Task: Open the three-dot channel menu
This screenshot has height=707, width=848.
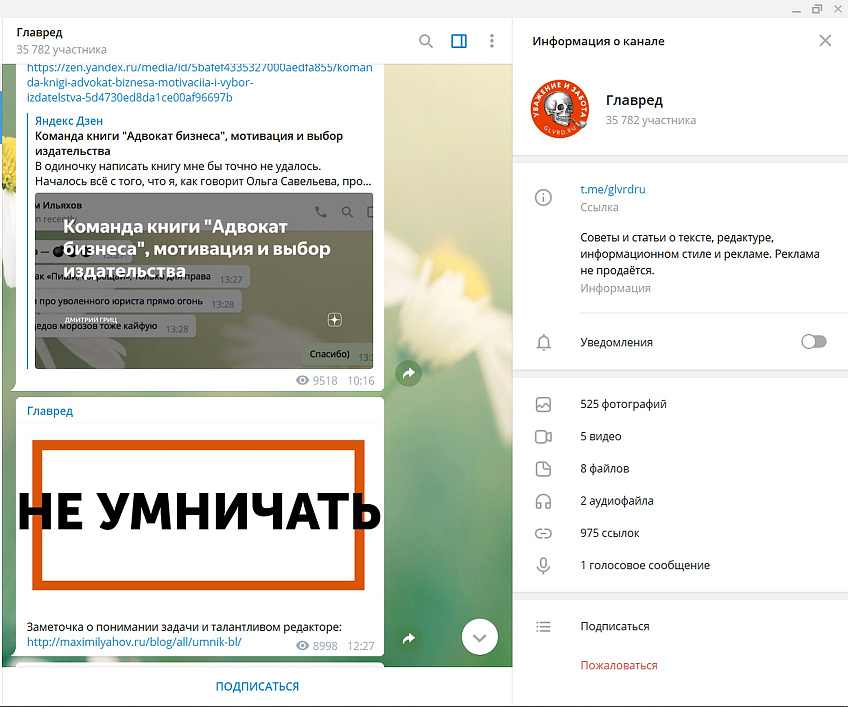Action: [492, 41]
